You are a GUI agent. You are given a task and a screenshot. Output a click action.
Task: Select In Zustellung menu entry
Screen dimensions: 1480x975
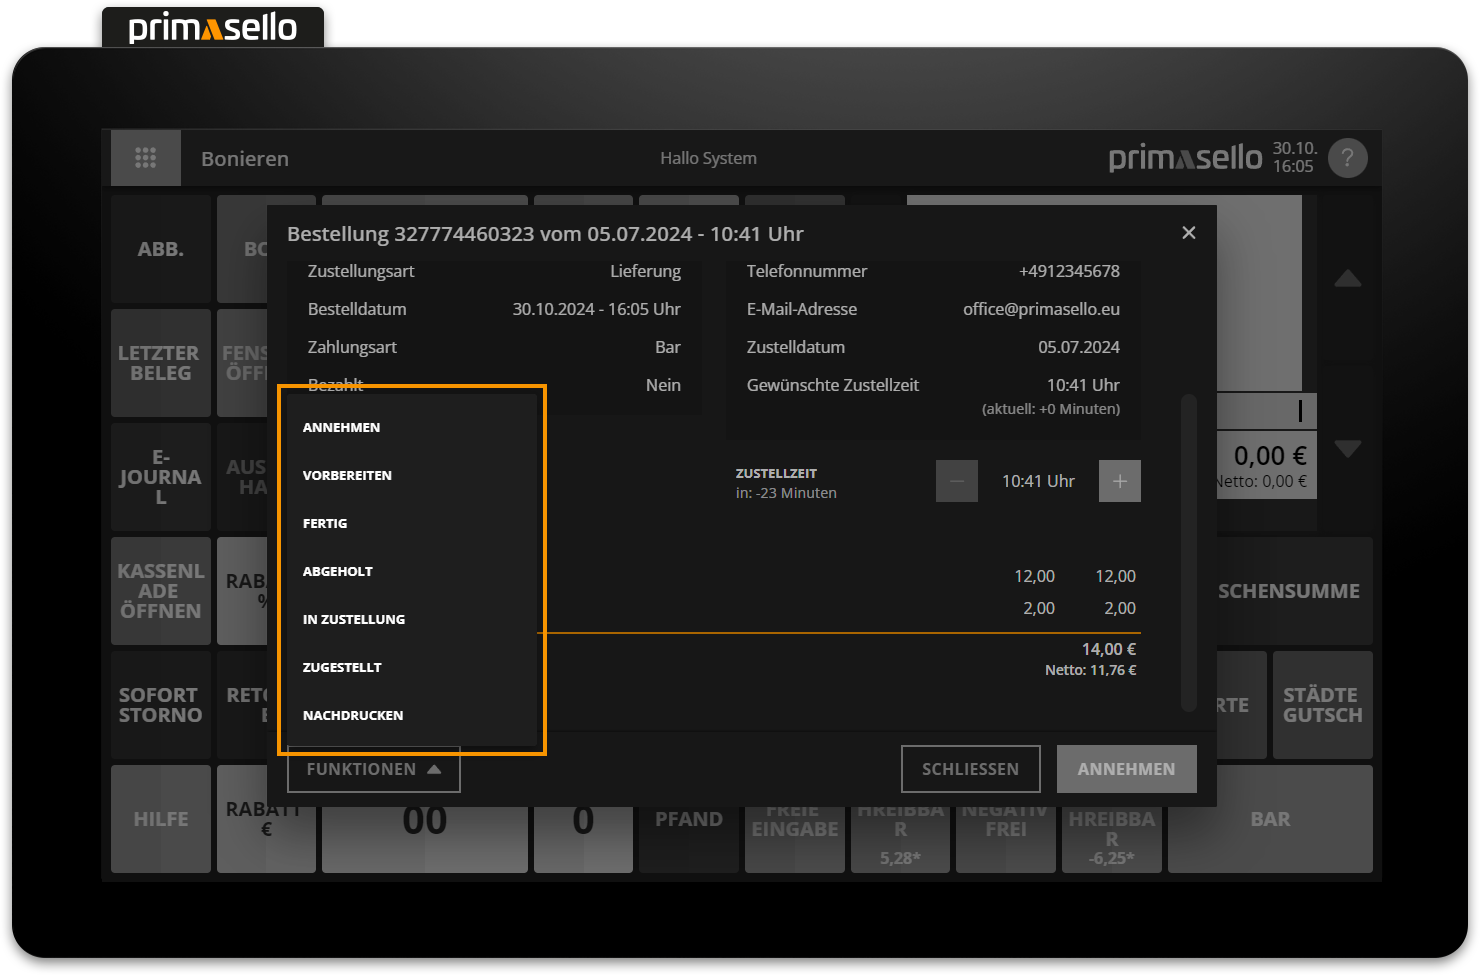354,619
